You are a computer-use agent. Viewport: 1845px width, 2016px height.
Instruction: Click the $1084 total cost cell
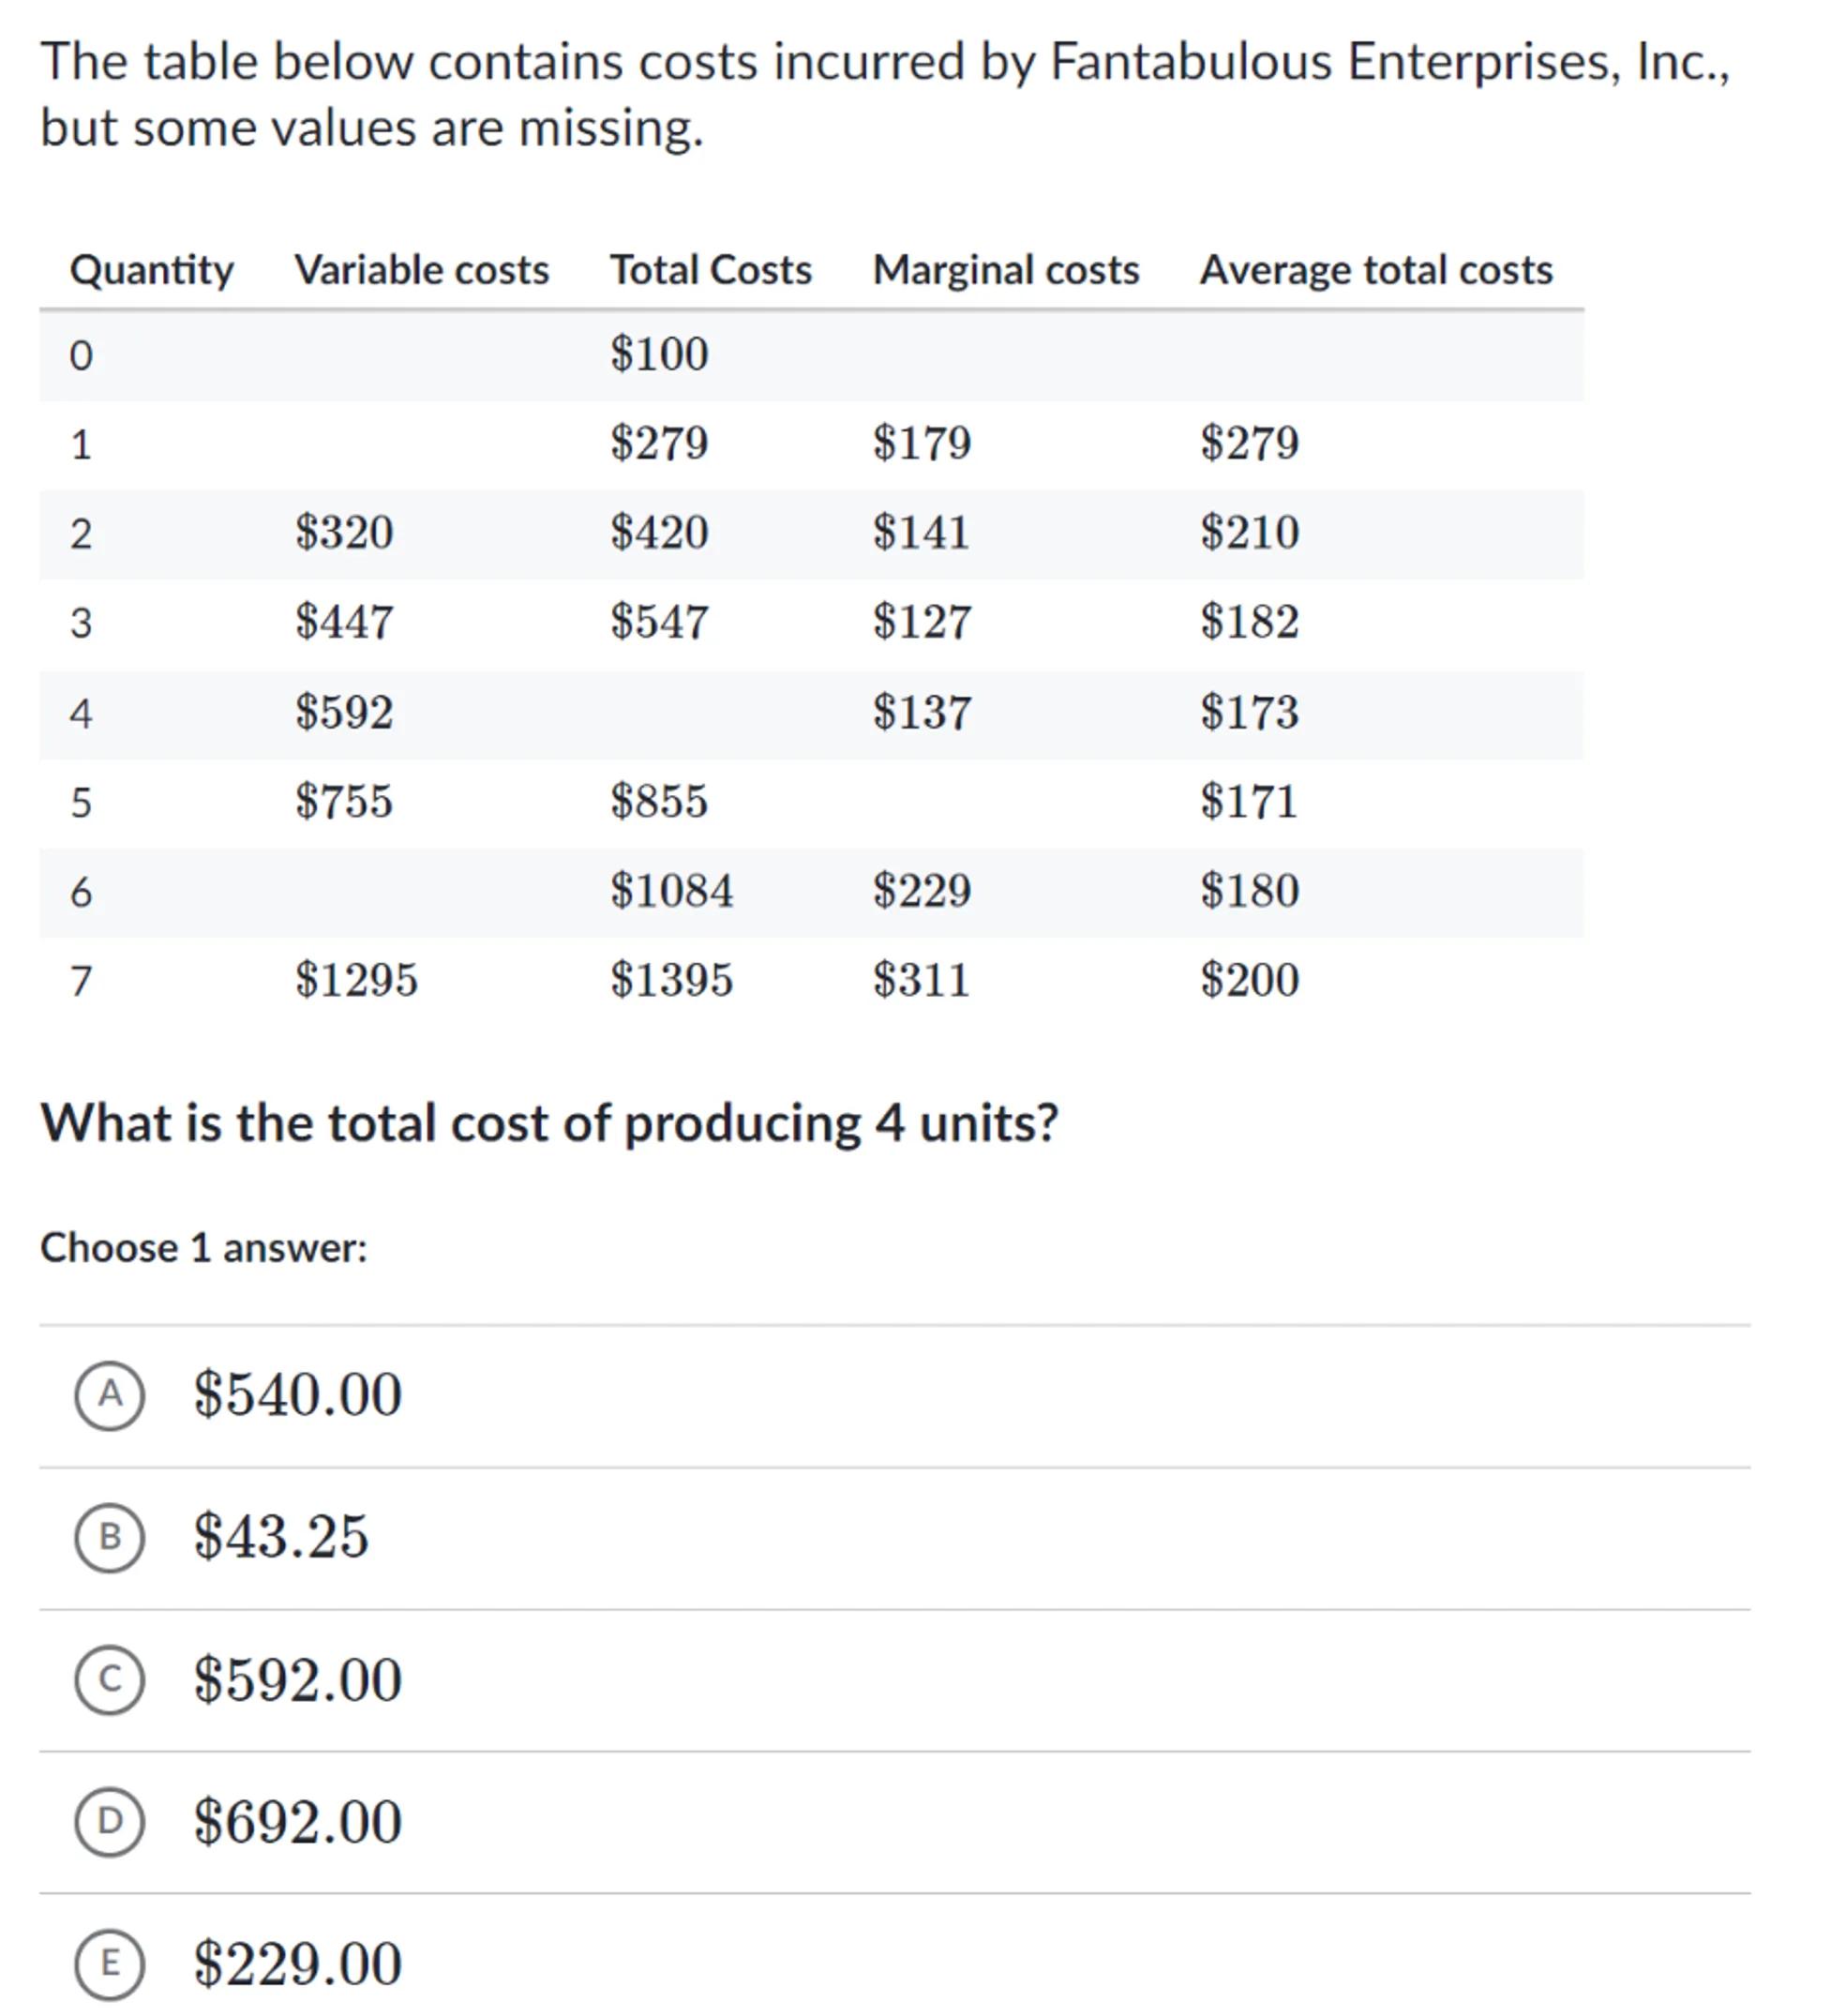point(672,891)
